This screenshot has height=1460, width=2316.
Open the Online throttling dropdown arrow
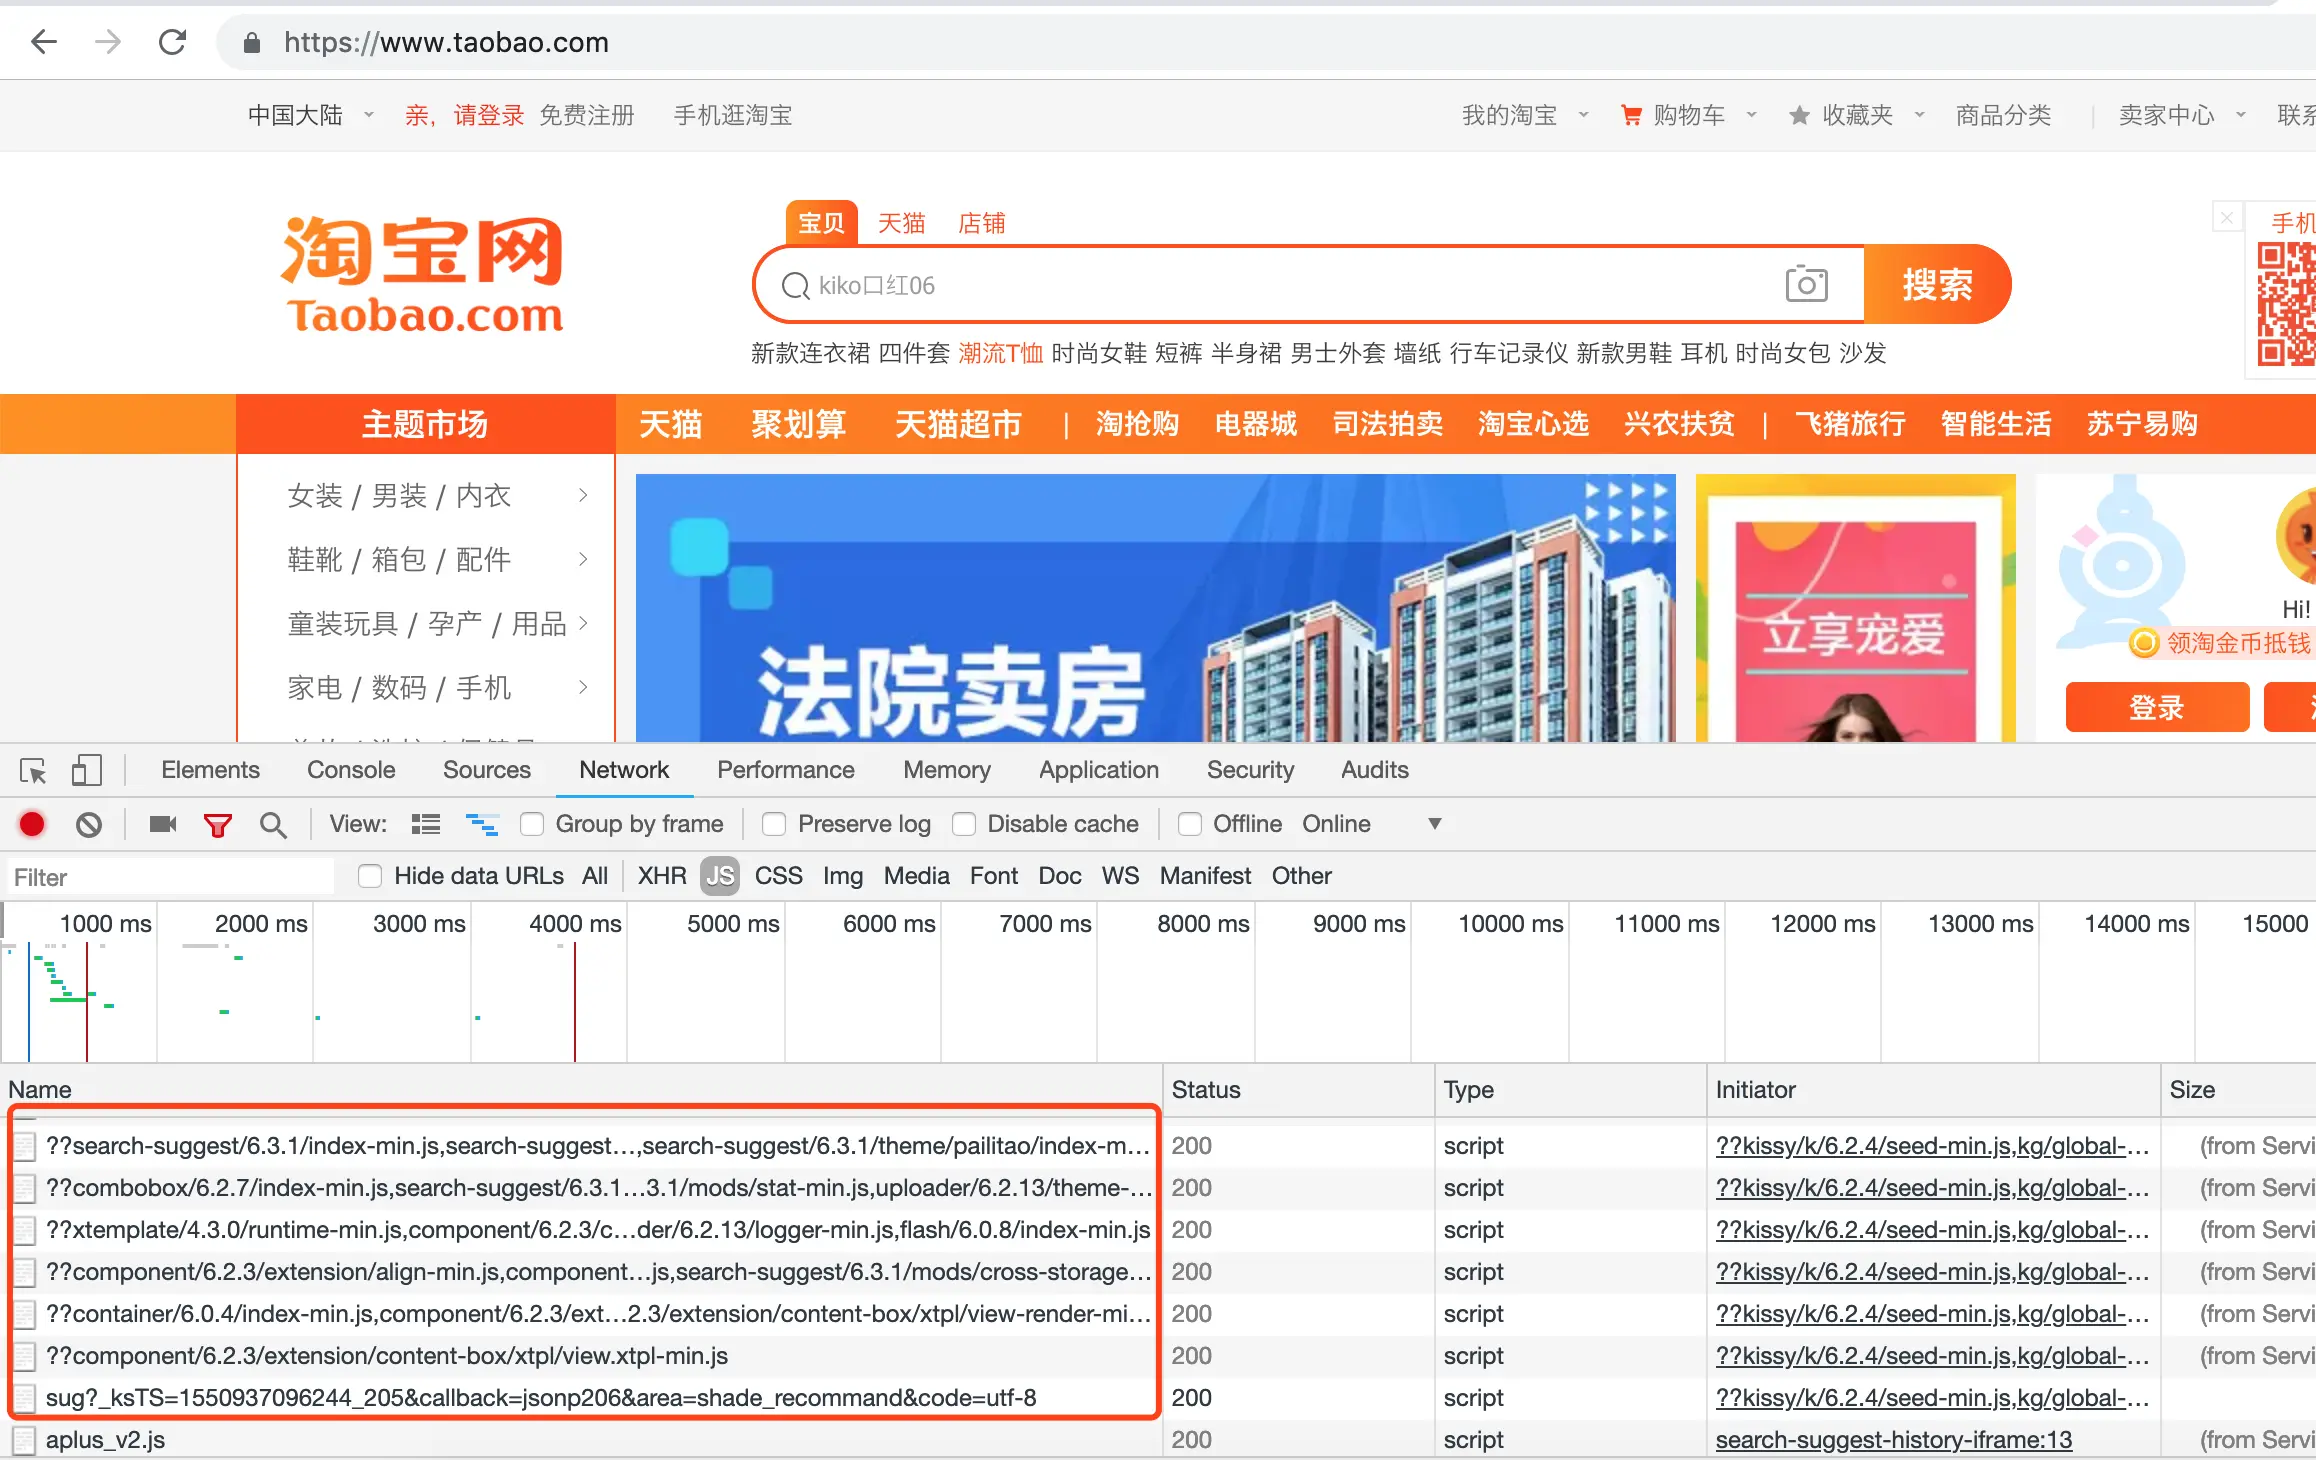tap(1434, 824)
